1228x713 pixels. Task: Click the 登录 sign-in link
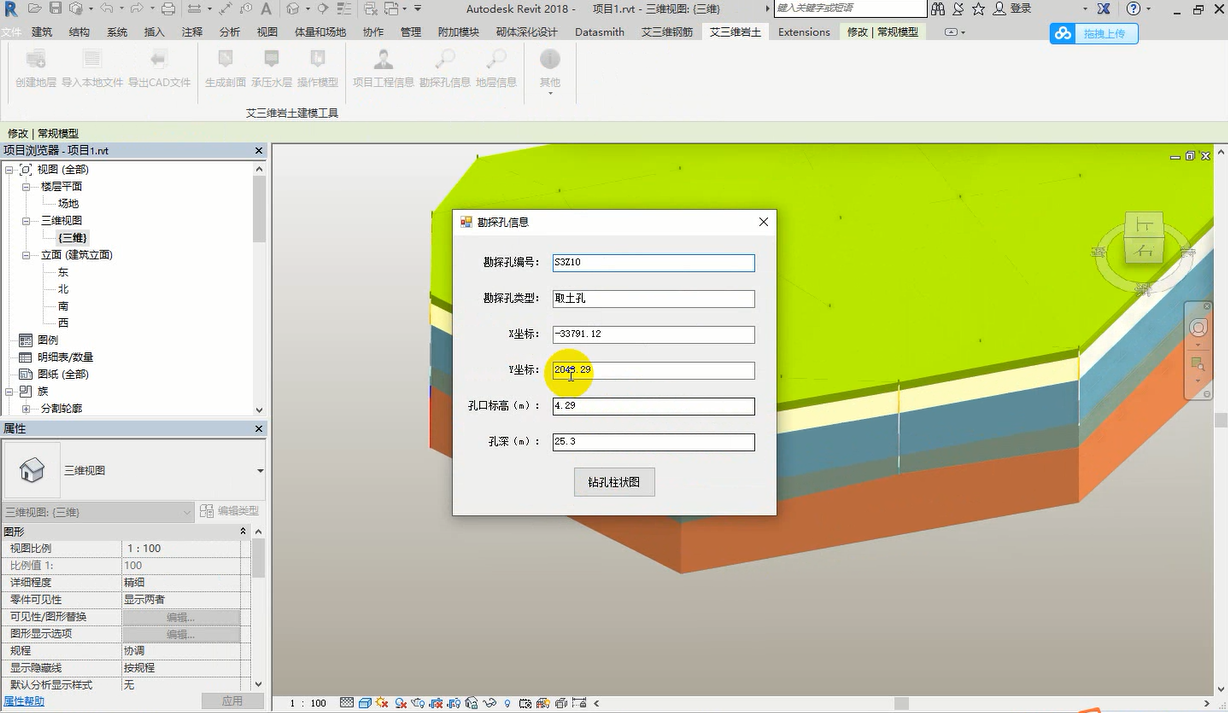click(x=1020, y=8)
